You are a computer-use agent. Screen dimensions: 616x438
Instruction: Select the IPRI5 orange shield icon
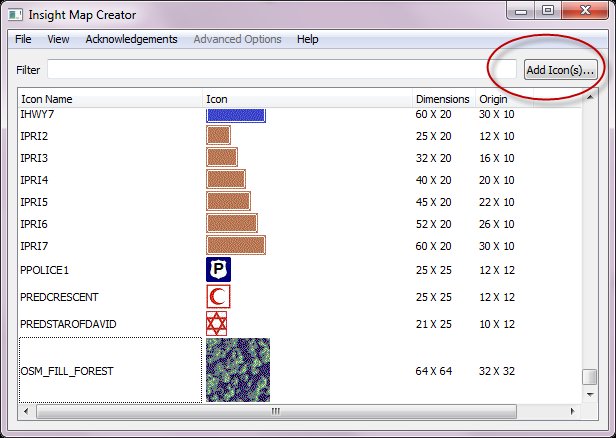coord(228,201)
